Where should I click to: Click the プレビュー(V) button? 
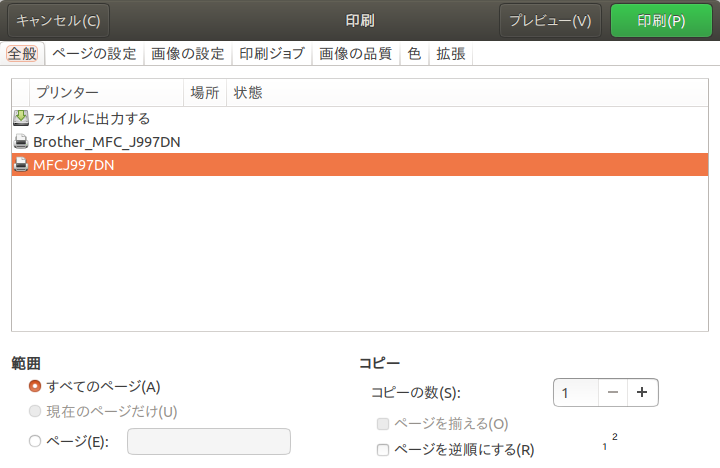[550, 21]
